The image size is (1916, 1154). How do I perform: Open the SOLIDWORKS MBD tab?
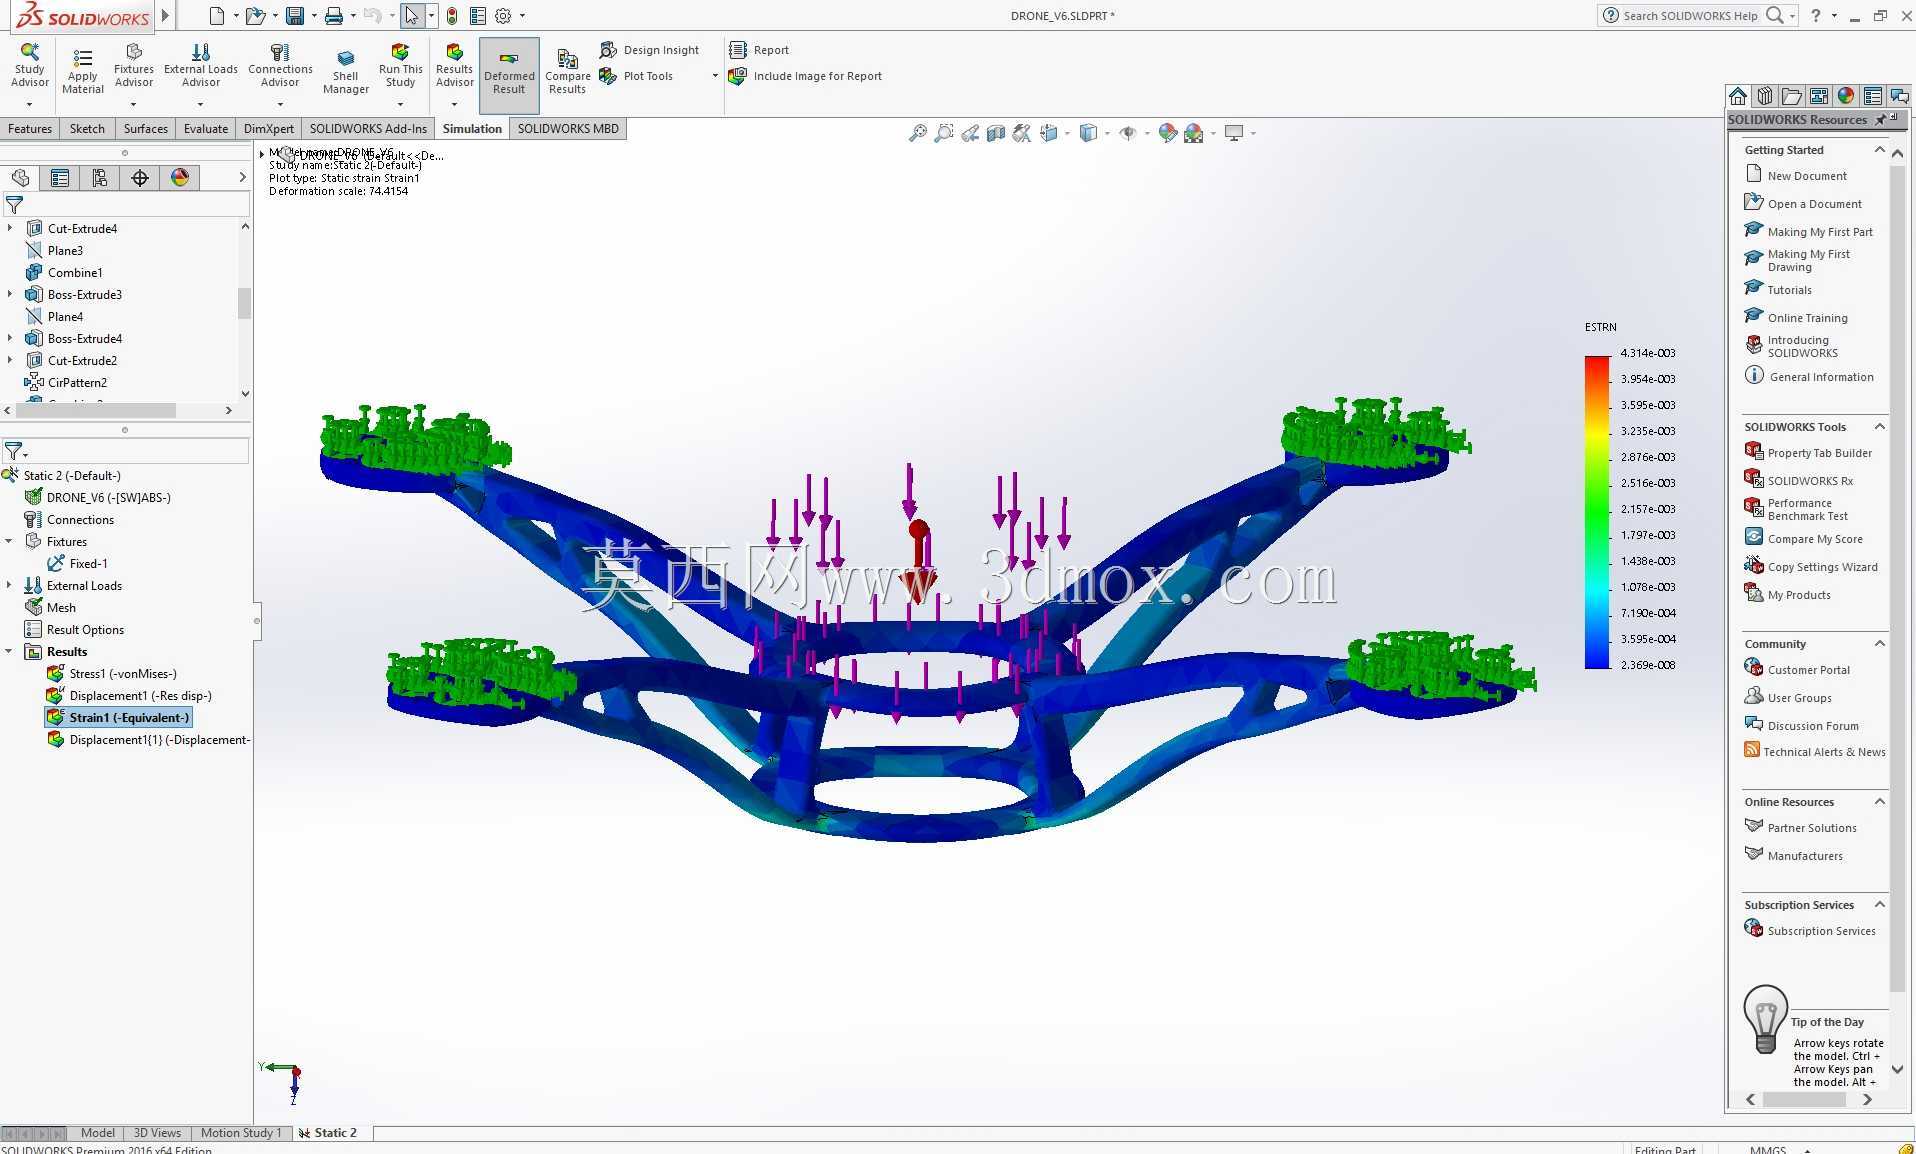pyautogui.click(x=568, y=129)
